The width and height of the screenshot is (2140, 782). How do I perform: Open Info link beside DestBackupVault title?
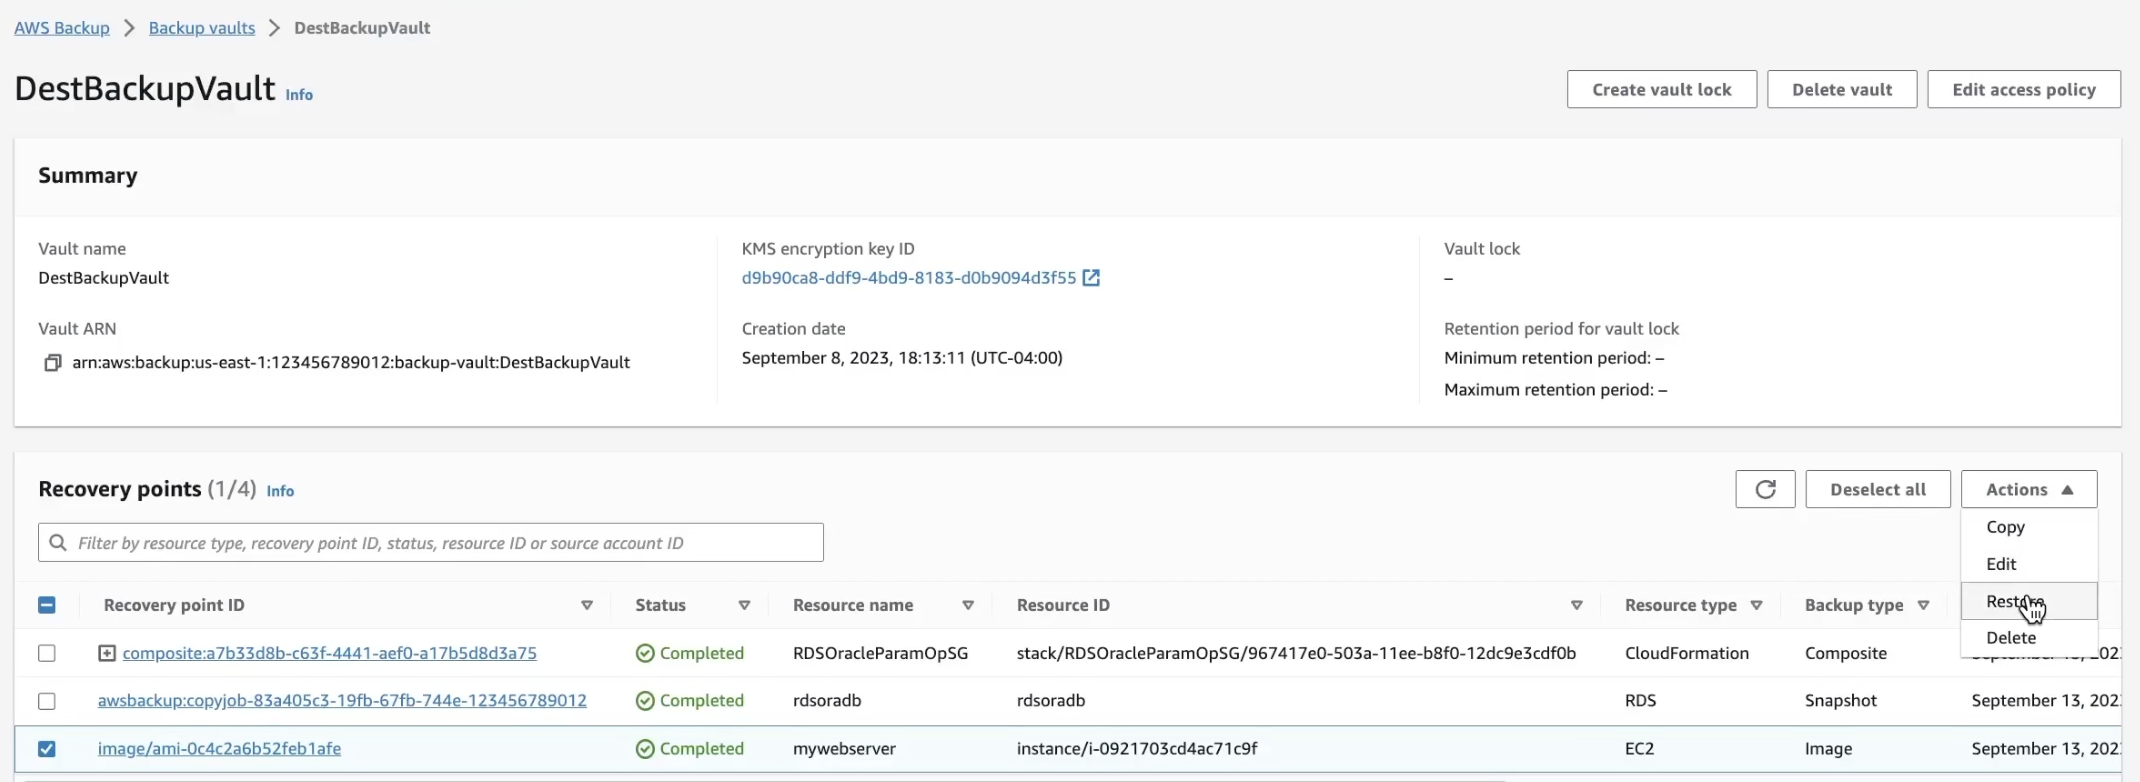coord(299,95)
